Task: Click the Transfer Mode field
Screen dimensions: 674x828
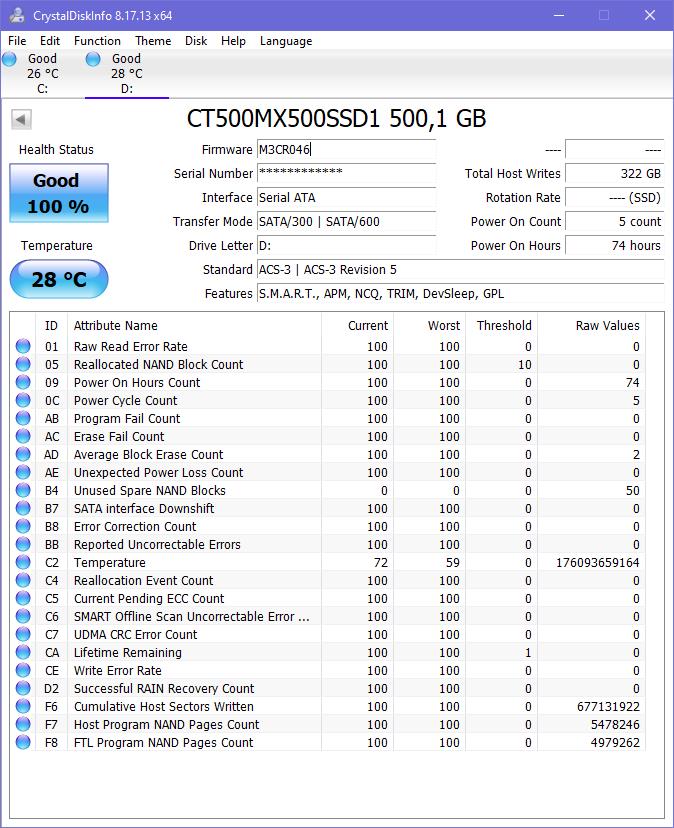Action: point(347,221)
